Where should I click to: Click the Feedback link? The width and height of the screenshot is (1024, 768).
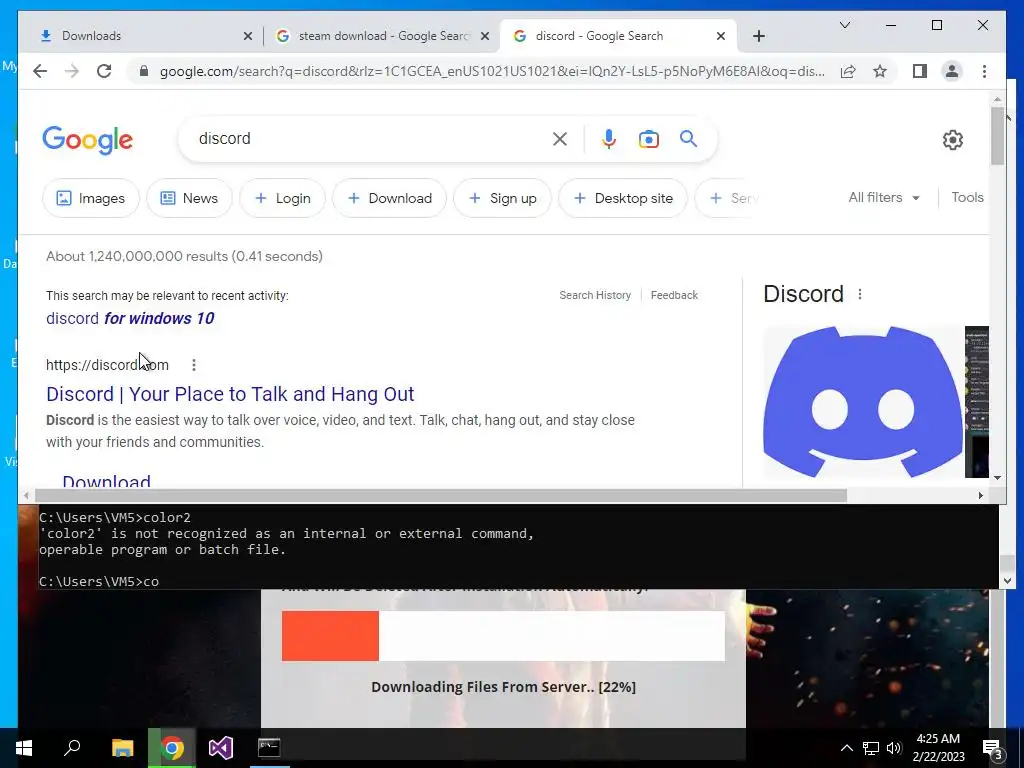coord(674,295)
